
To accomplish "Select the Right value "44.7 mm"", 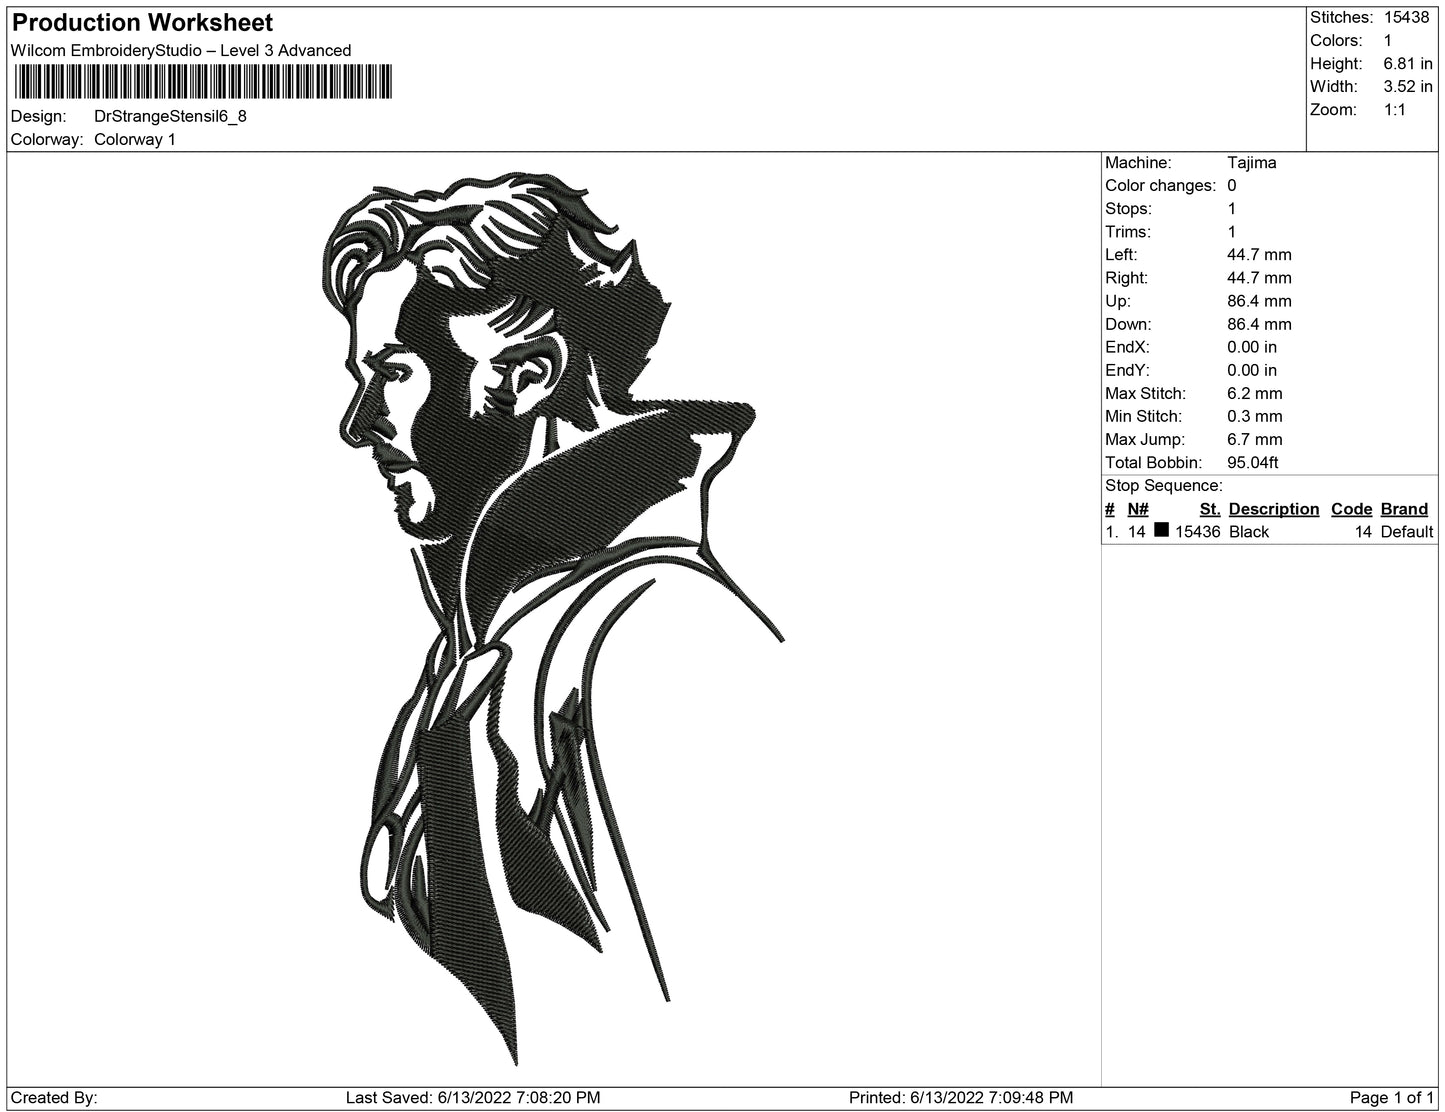I will coord(1259,278).
